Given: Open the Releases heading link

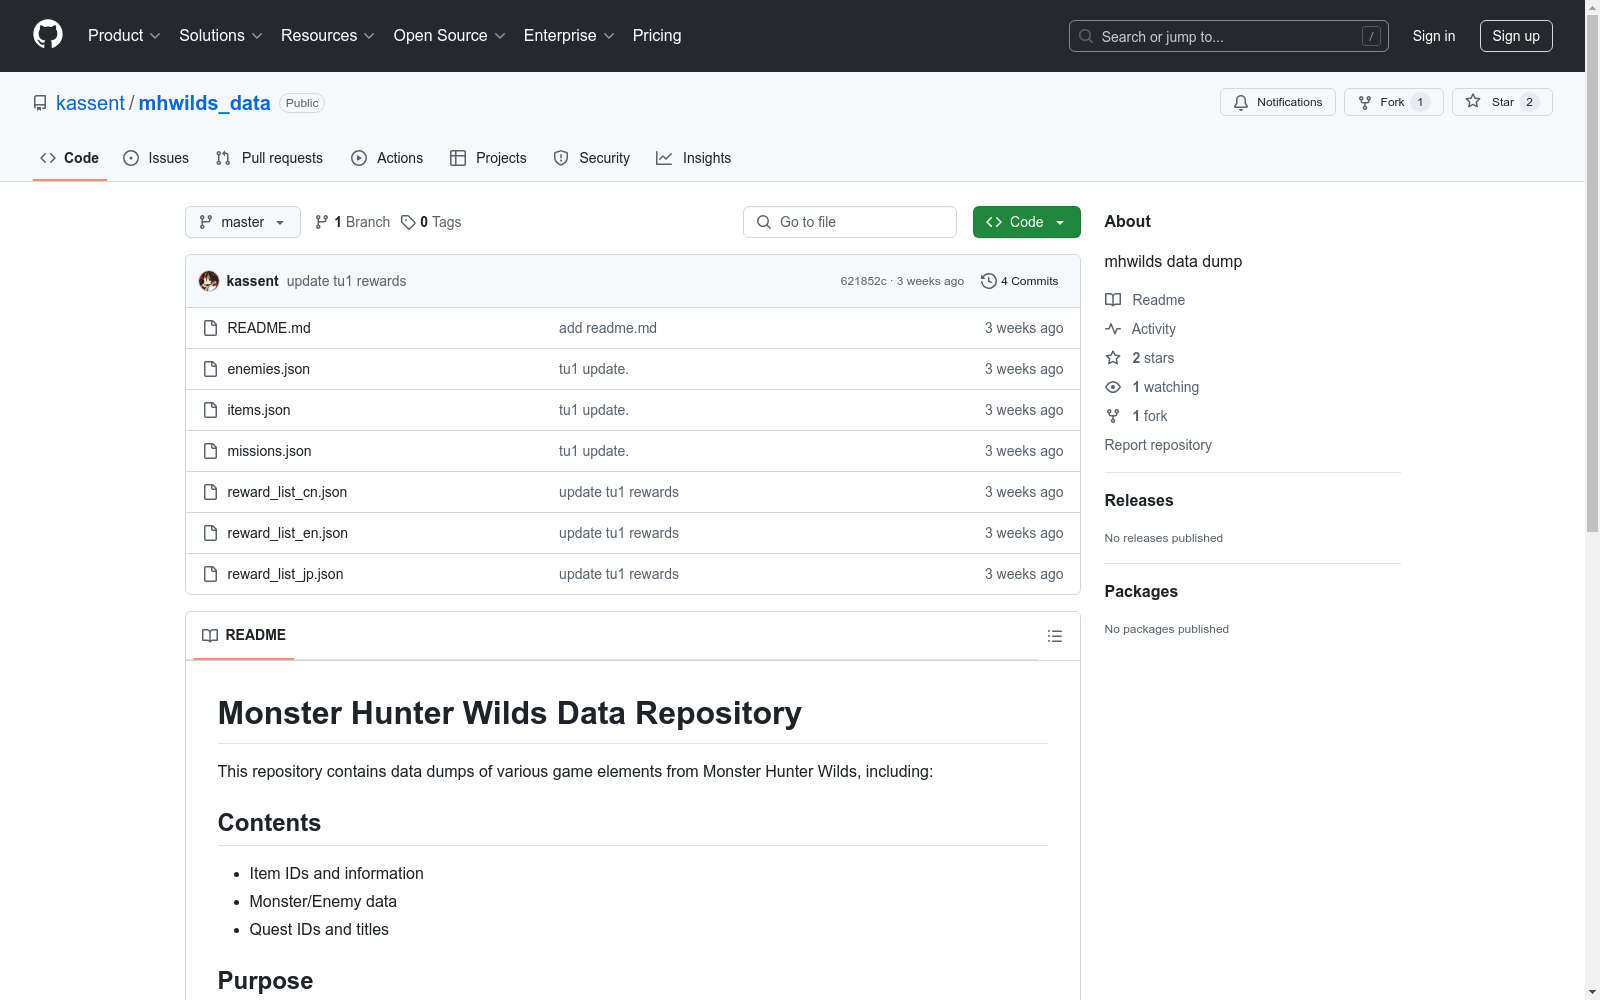Looking at the screenshot, I should pos(1139,500).
